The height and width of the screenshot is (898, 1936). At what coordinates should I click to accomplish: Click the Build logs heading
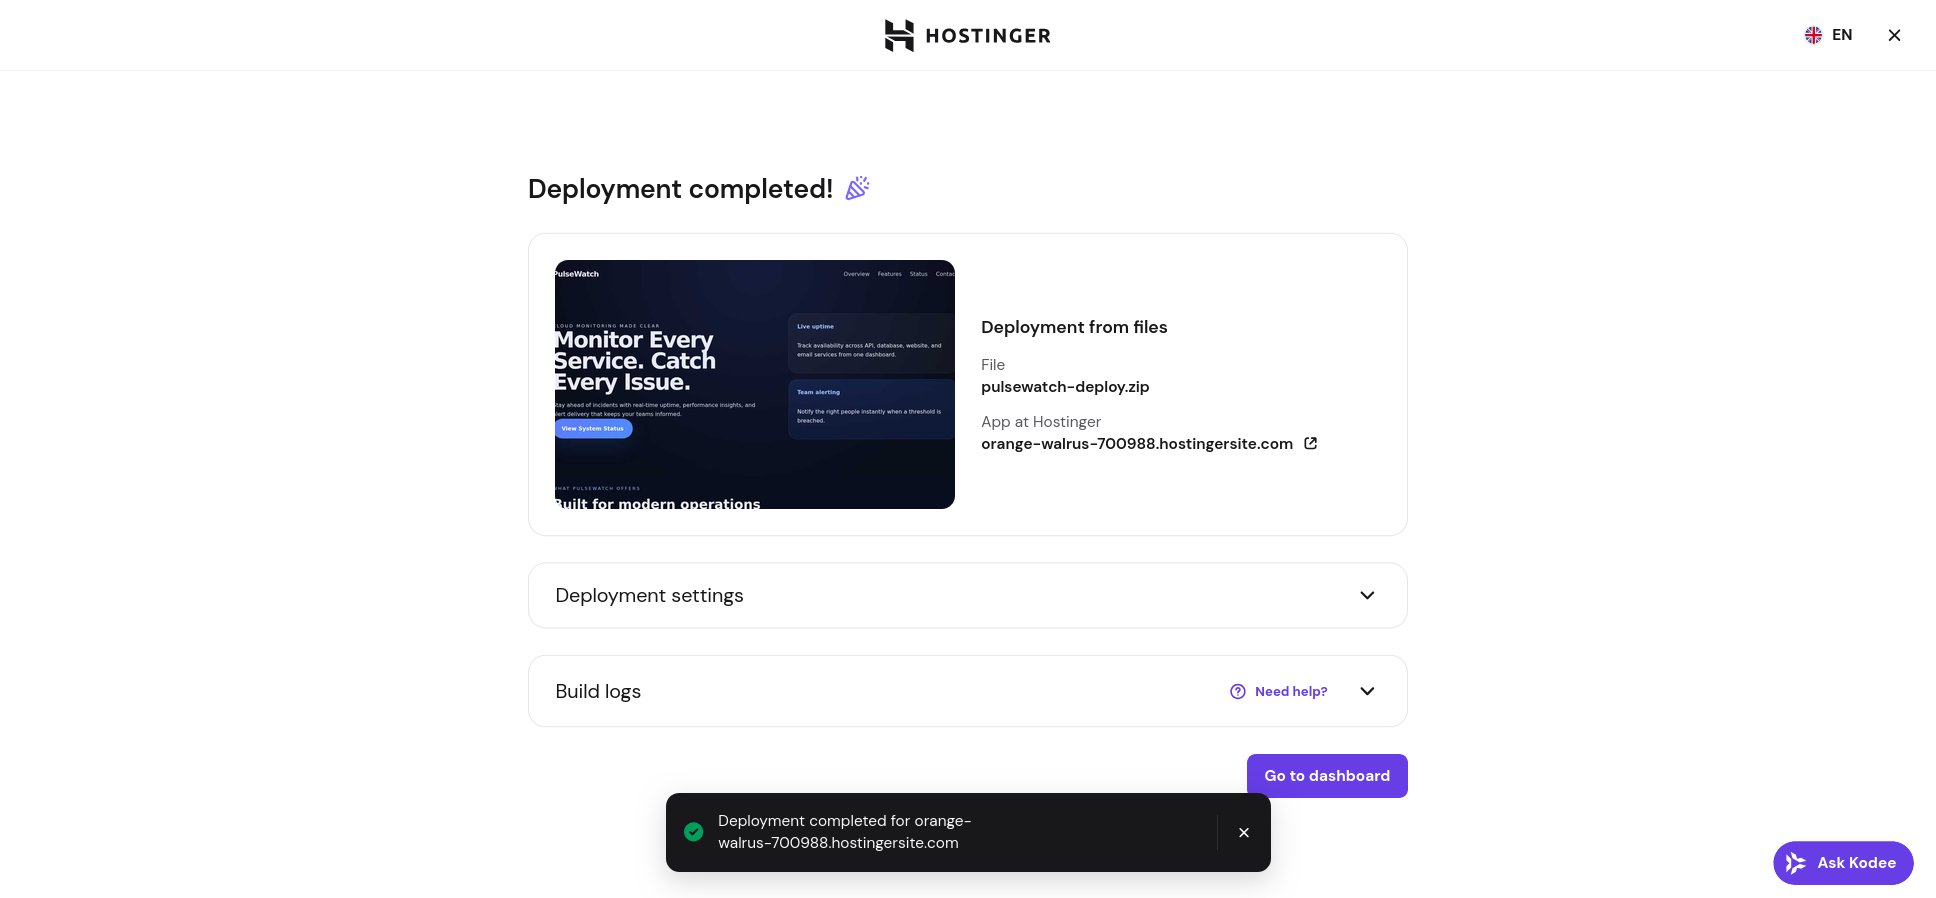pos(598,691)
